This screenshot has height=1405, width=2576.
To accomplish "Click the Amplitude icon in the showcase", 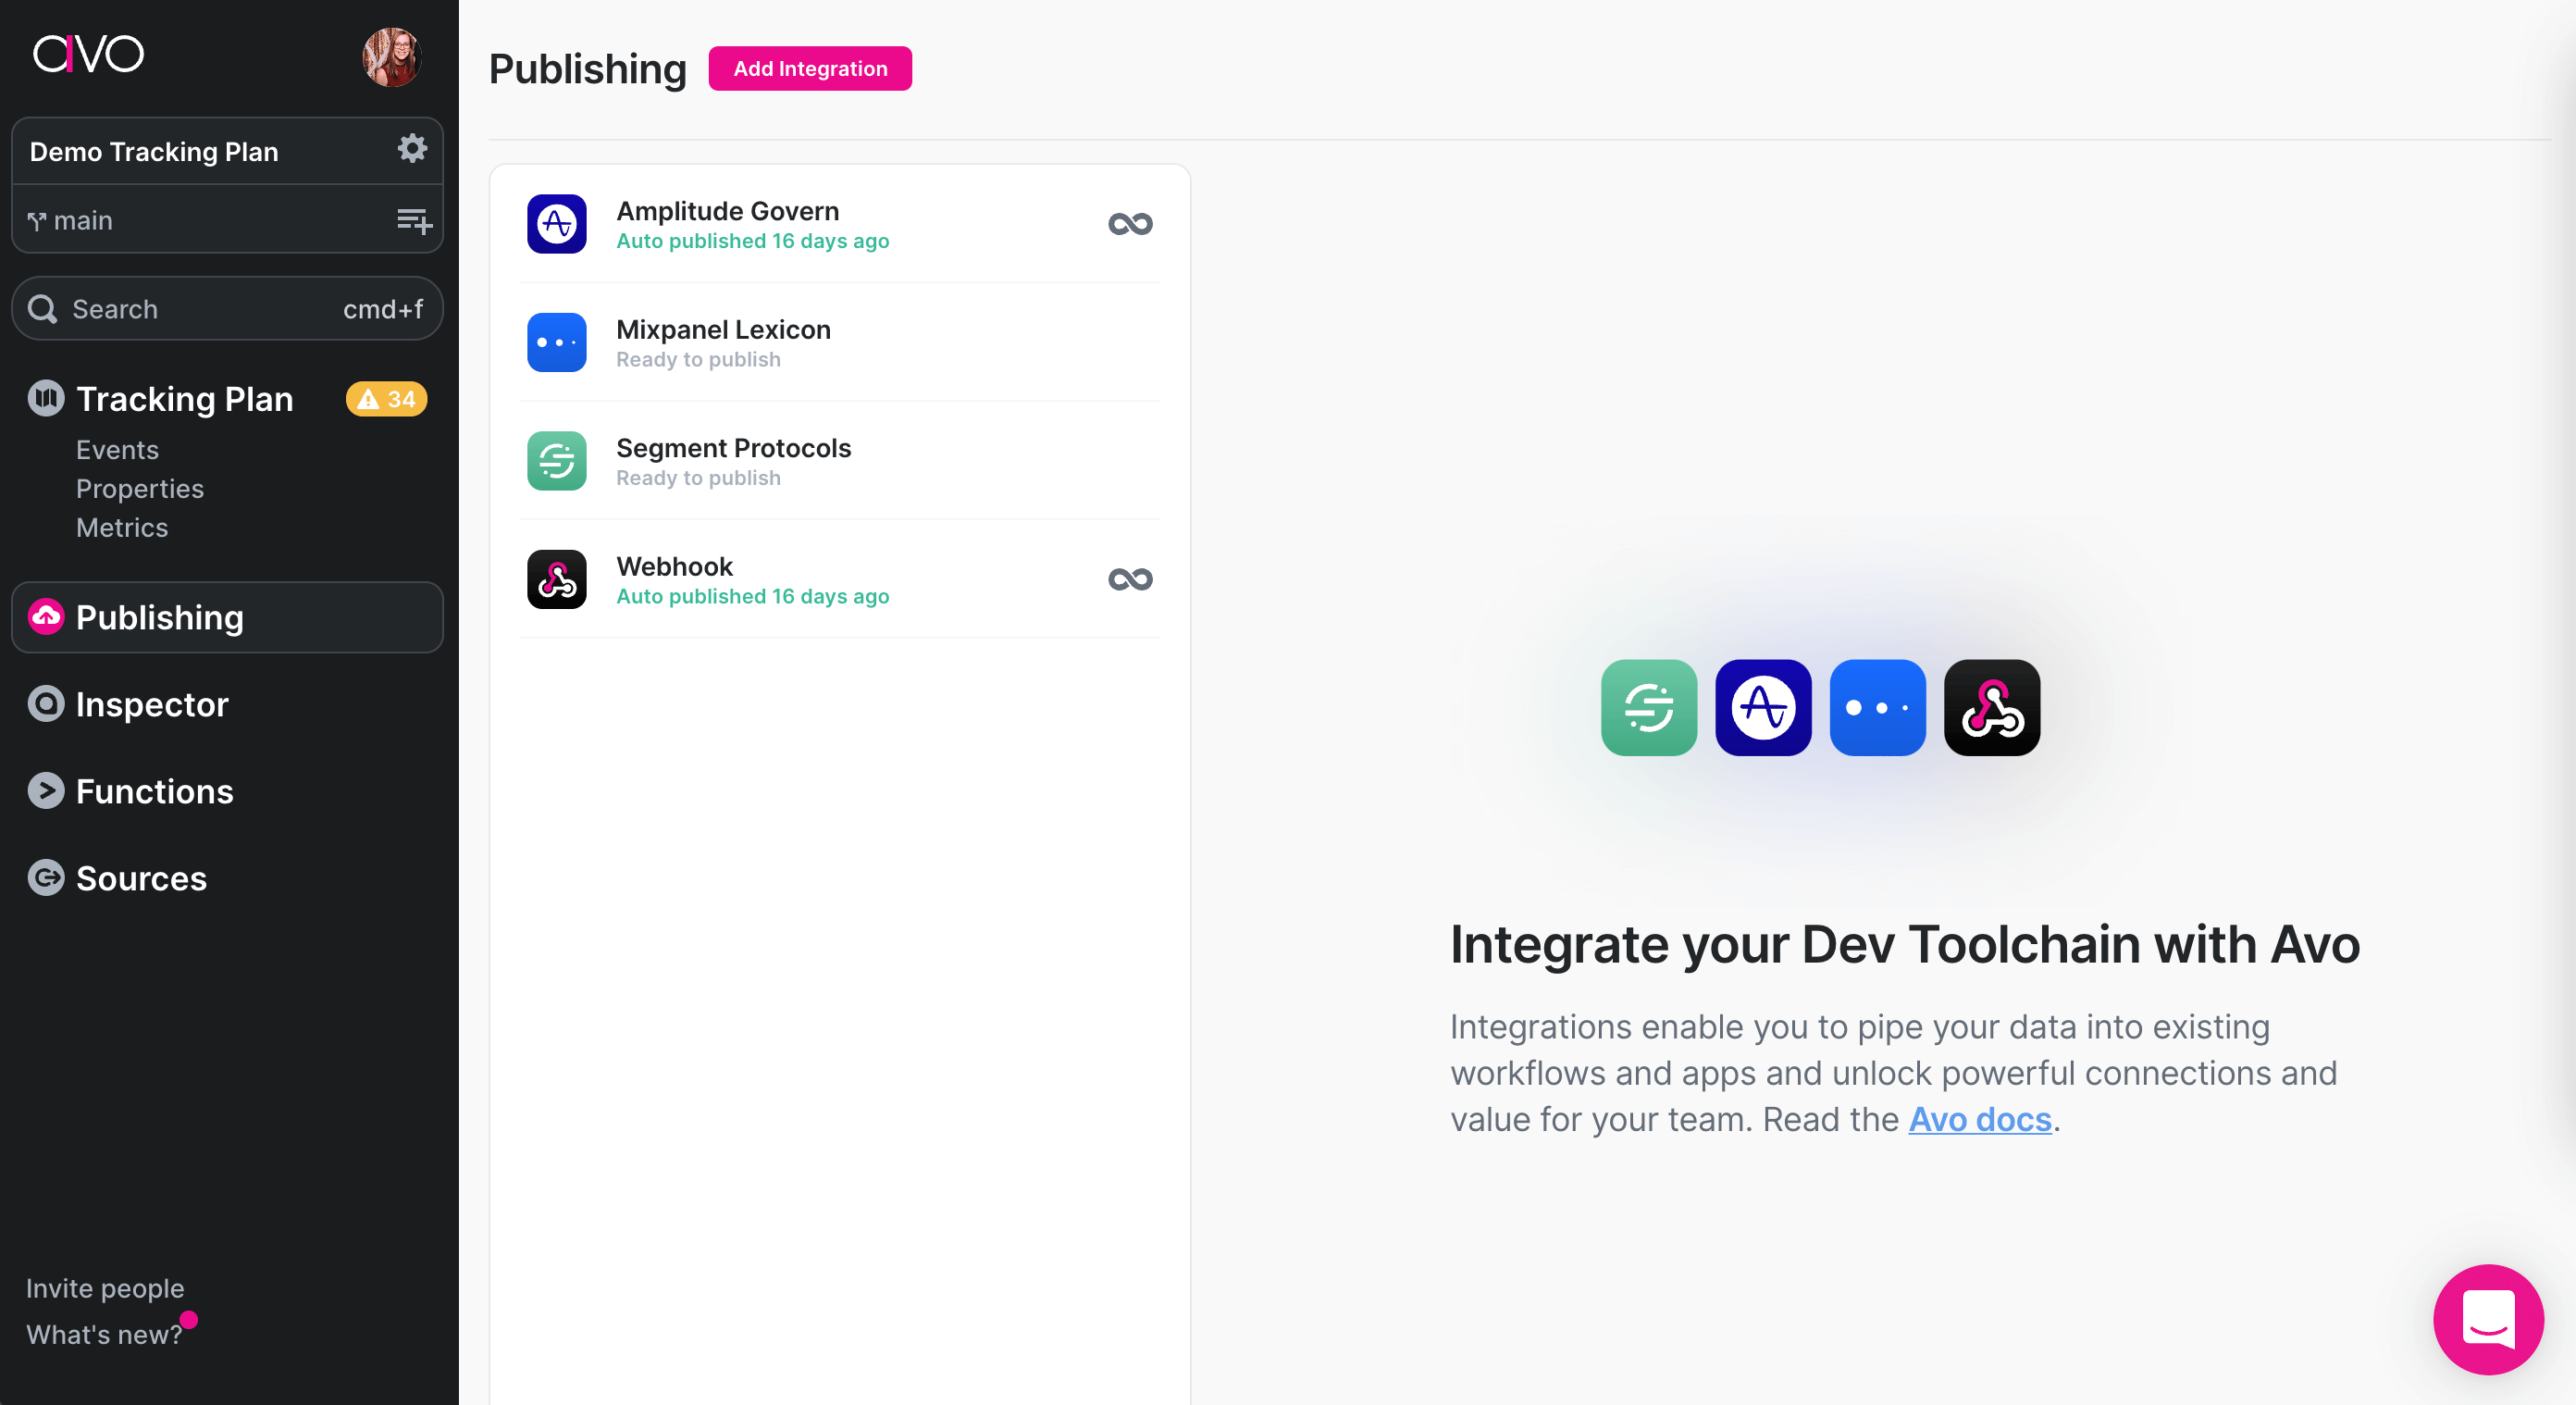I will (1763, 707).
